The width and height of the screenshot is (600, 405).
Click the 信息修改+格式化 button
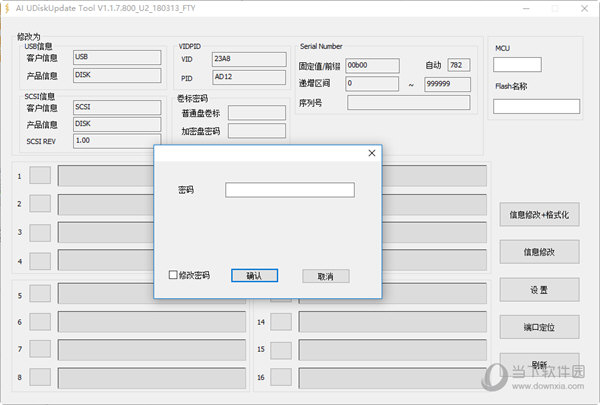click(x=539, y=215)
